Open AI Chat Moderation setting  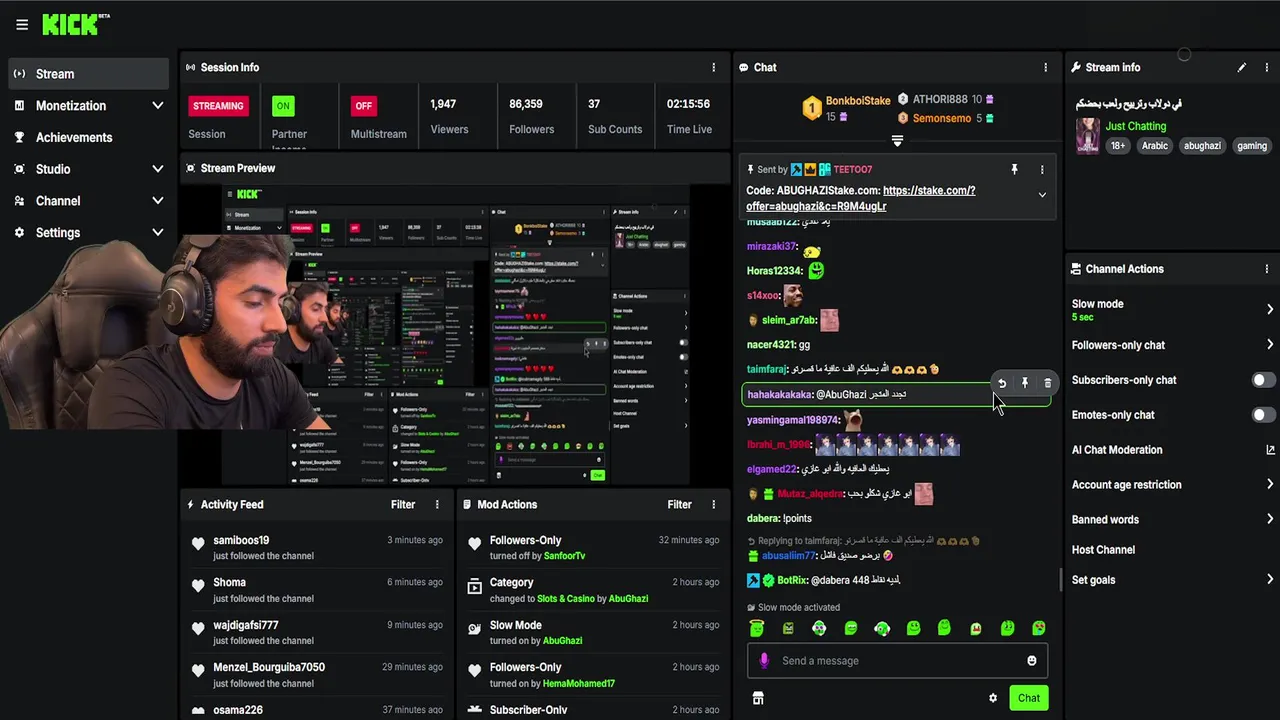[1117, 450]
